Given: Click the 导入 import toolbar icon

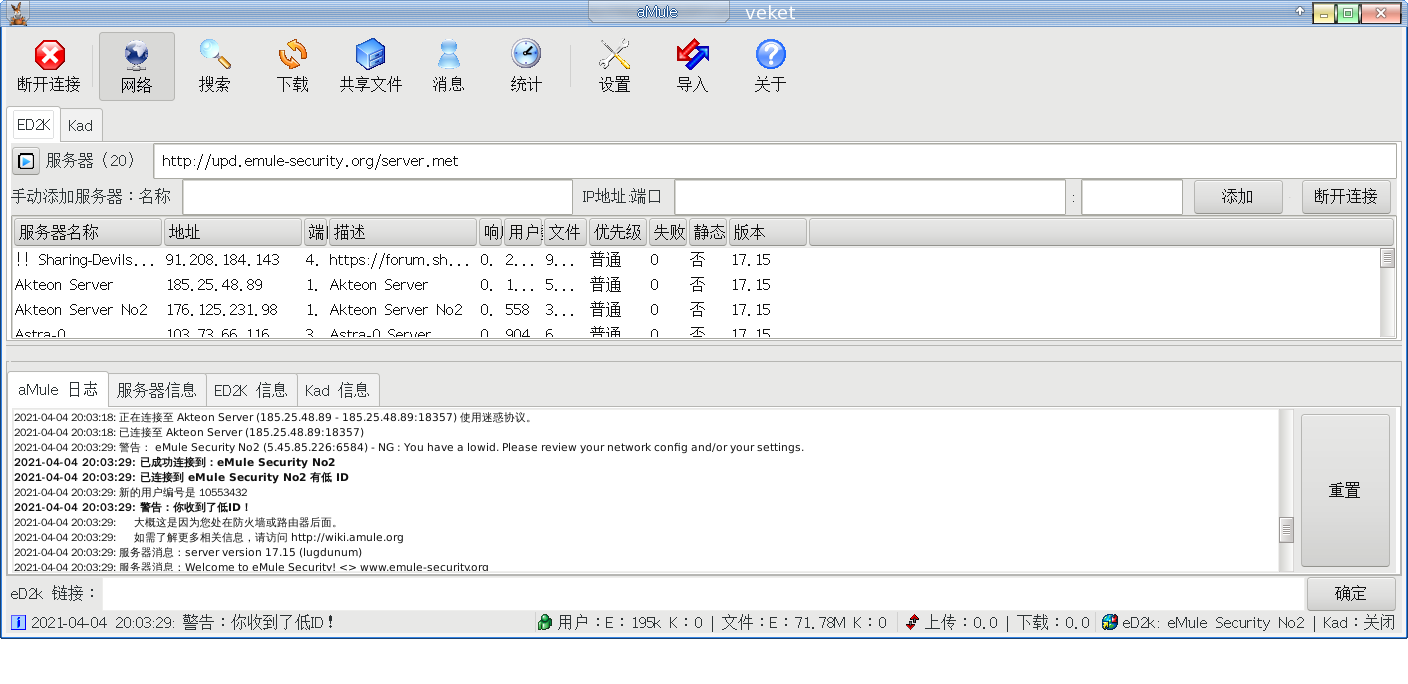Looking at the screenshot, I should pyautogui.click(x=693, y=67).
